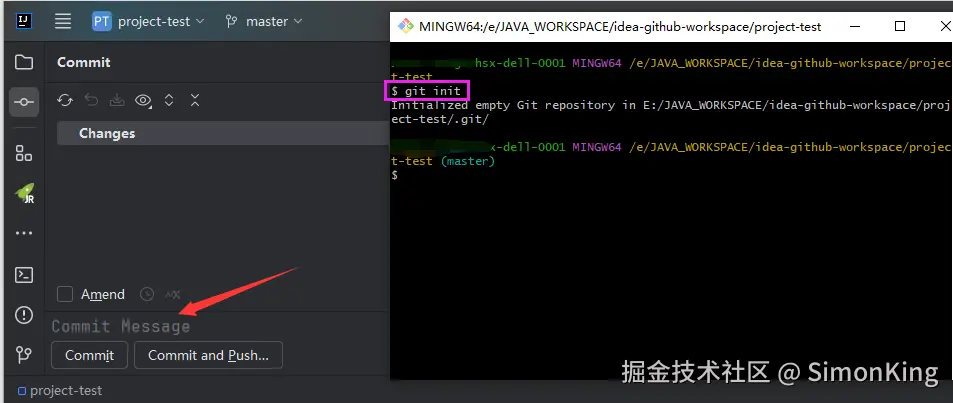Open the JRebel rocket tool window
This screenshot has height=403, width=953.
tap(24, 193)
